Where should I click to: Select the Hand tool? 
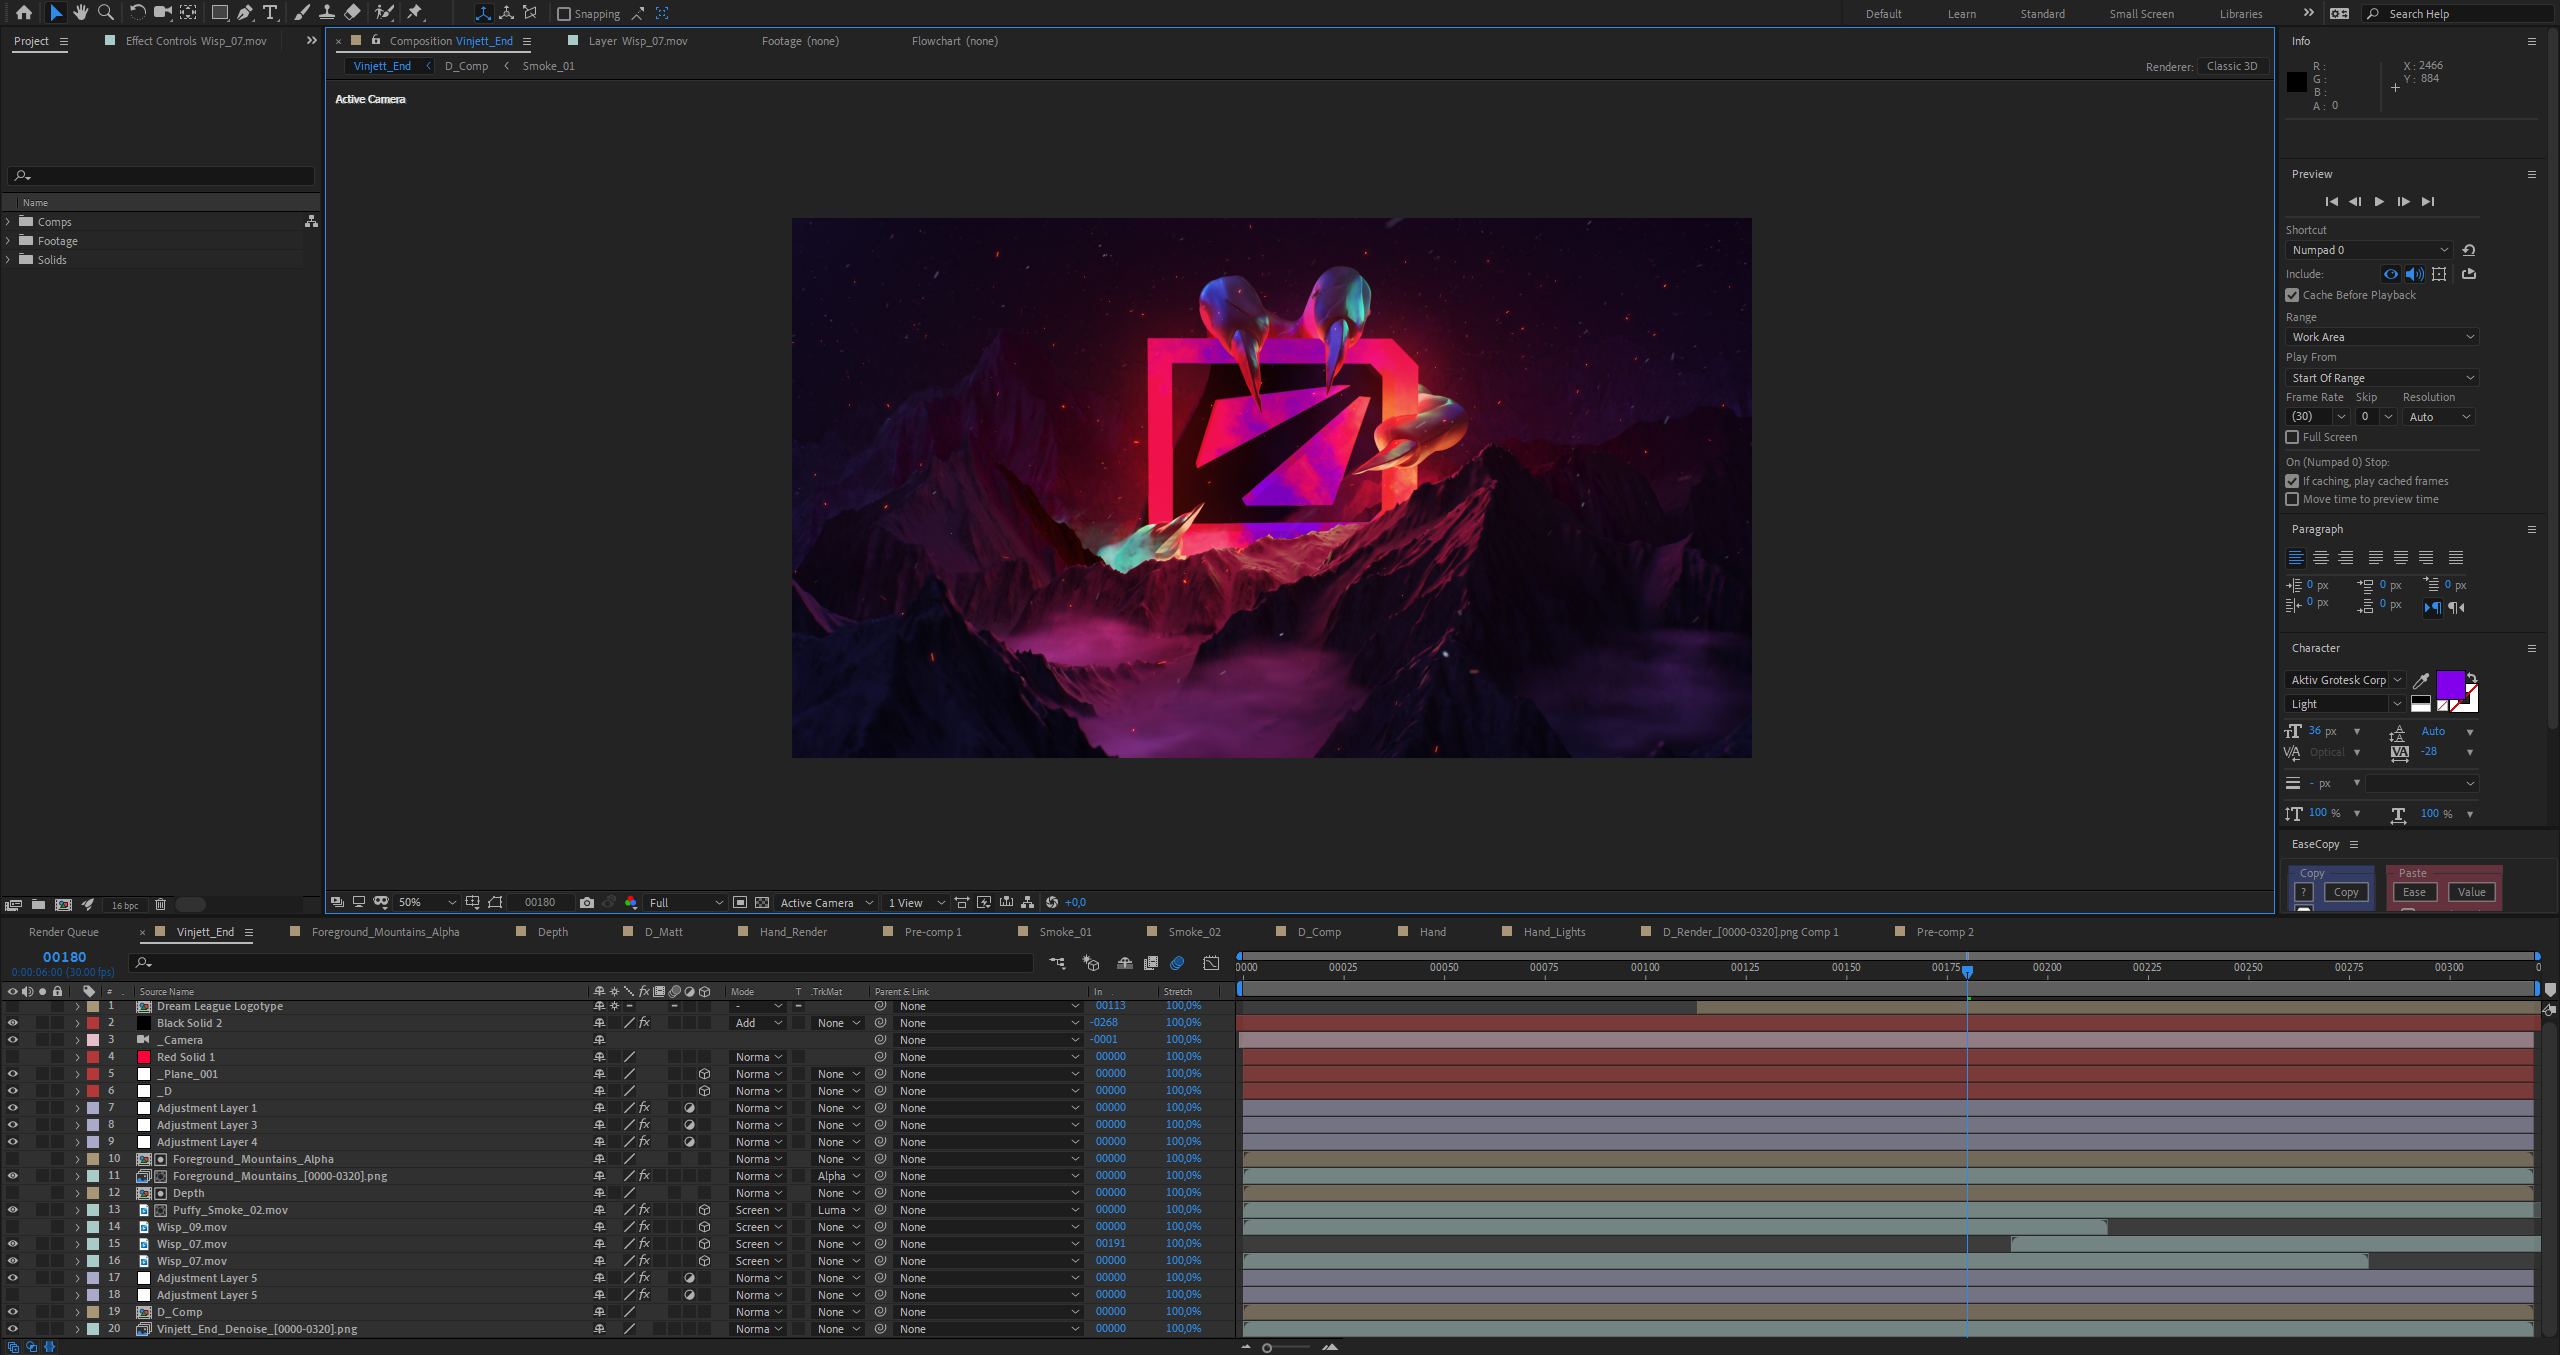pyautogui.click(x=81, y=13)
